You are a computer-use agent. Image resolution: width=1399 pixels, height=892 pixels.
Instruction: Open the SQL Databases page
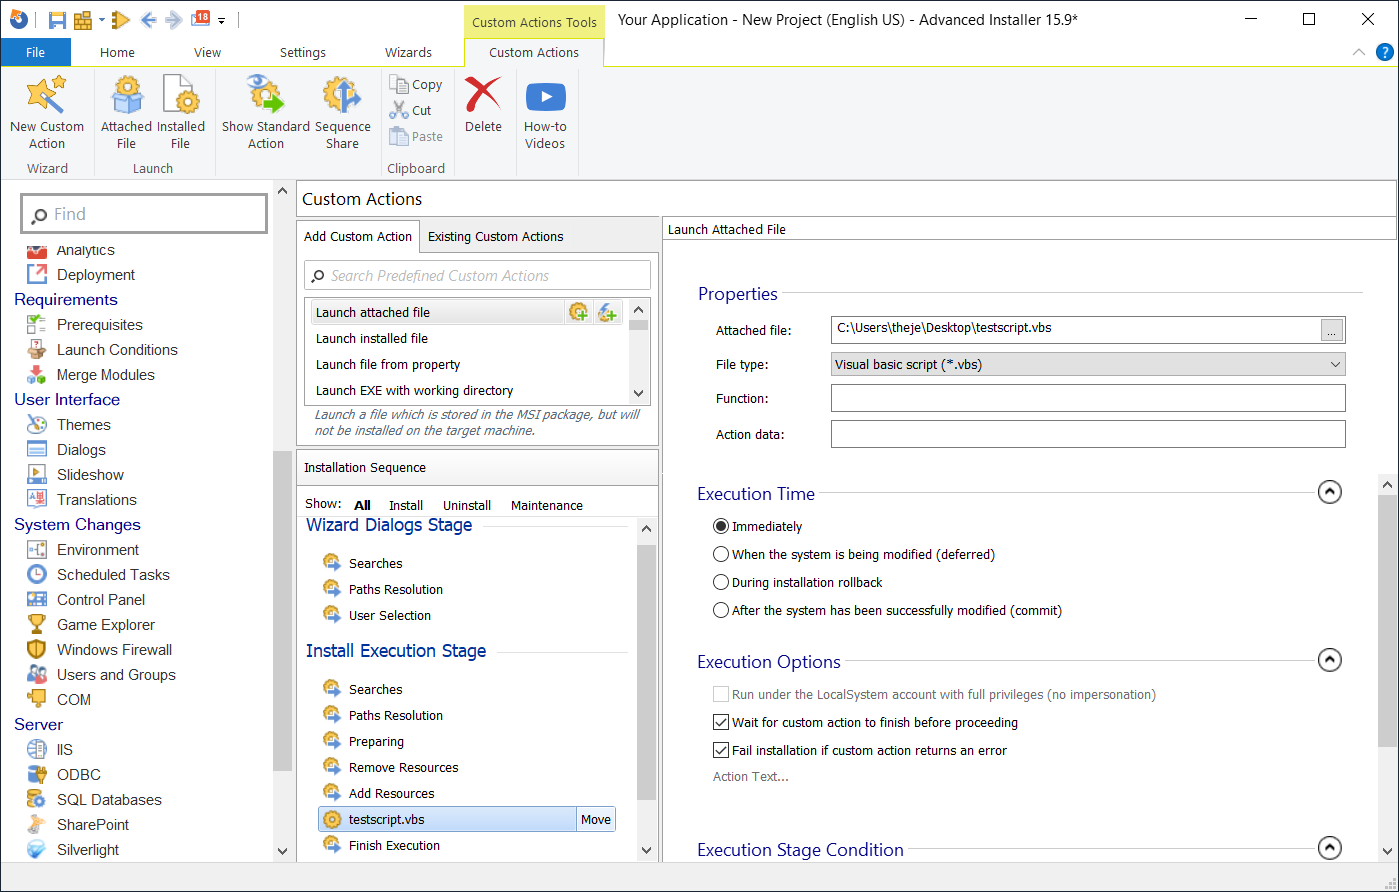click(109, 800)
